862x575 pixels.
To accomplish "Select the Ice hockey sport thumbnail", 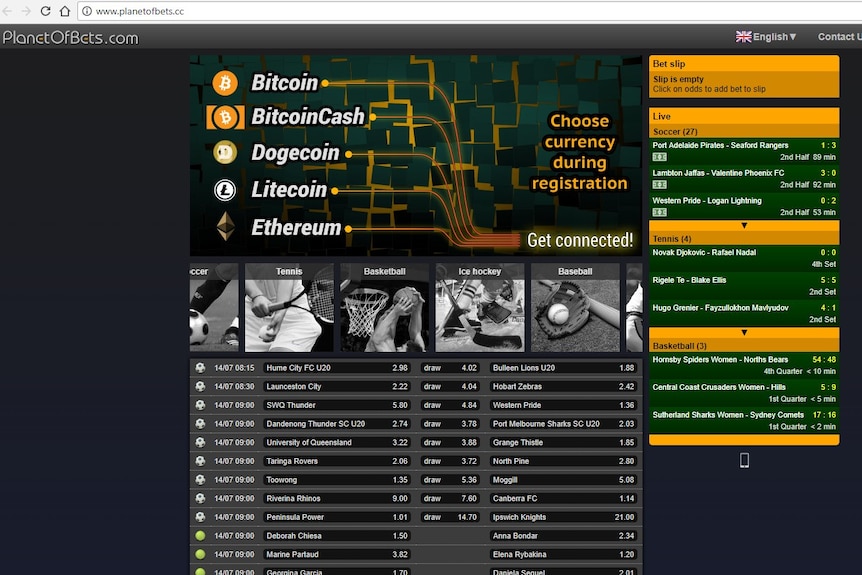I will tap(480, 307).
